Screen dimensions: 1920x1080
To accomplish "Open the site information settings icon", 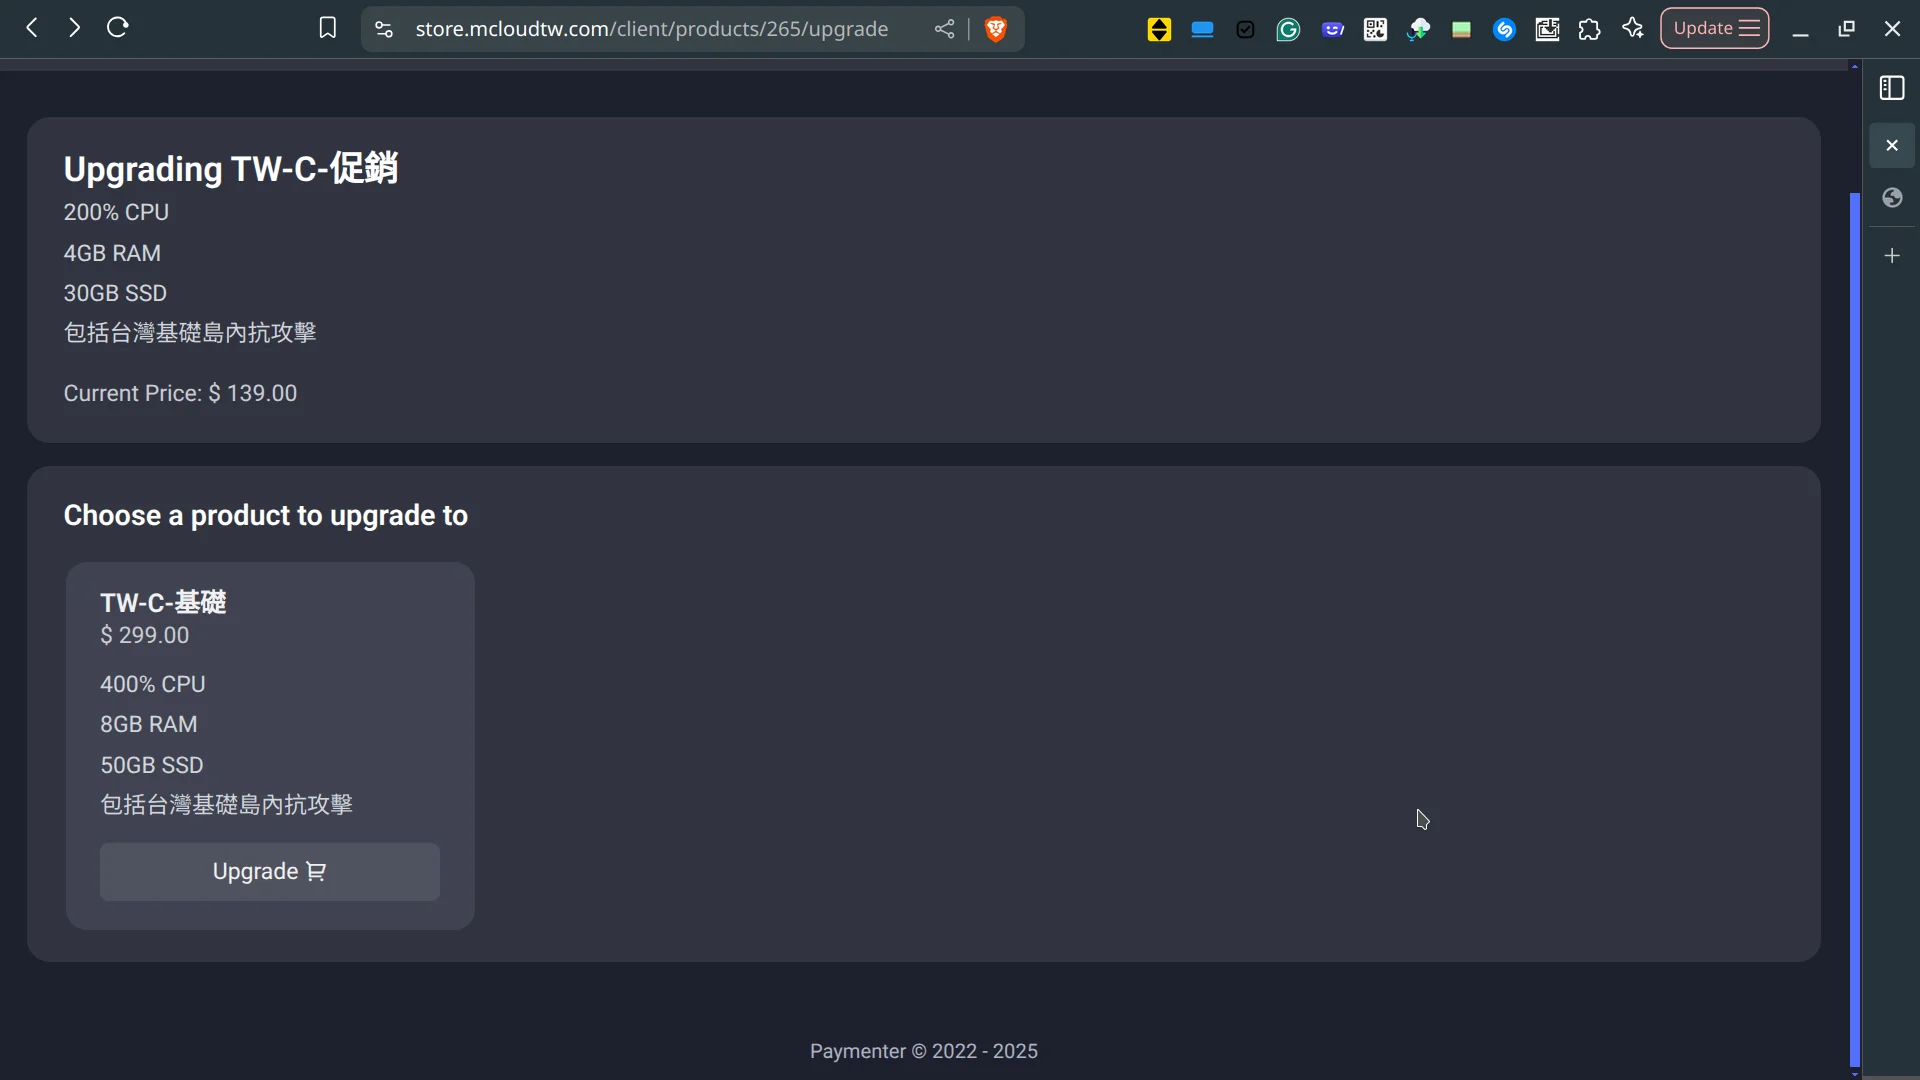I will pyautogui.click(x=384, y=29).
